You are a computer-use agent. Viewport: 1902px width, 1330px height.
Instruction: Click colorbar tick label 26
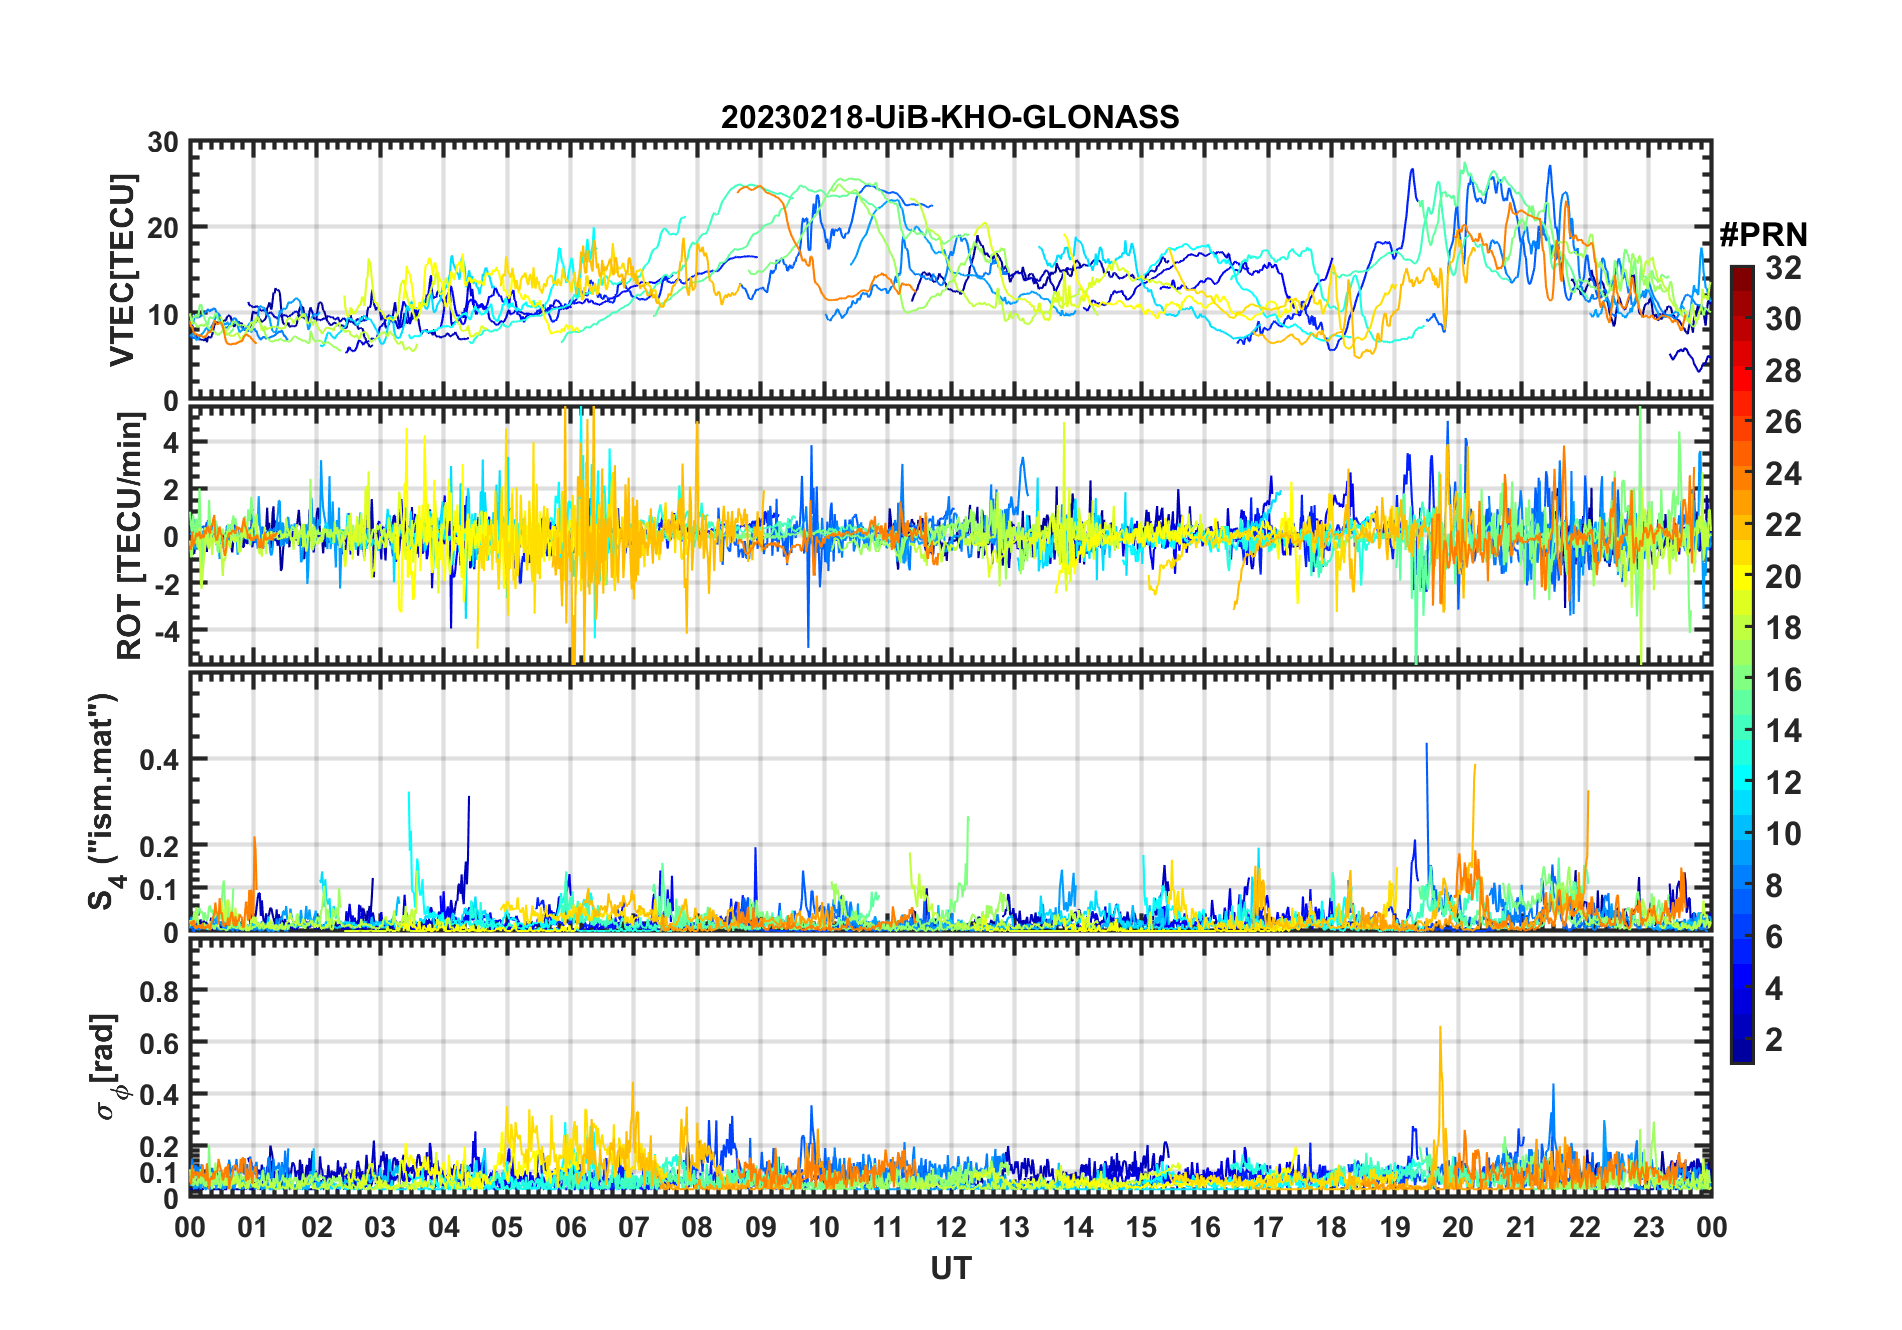[x=1783, y=422]
